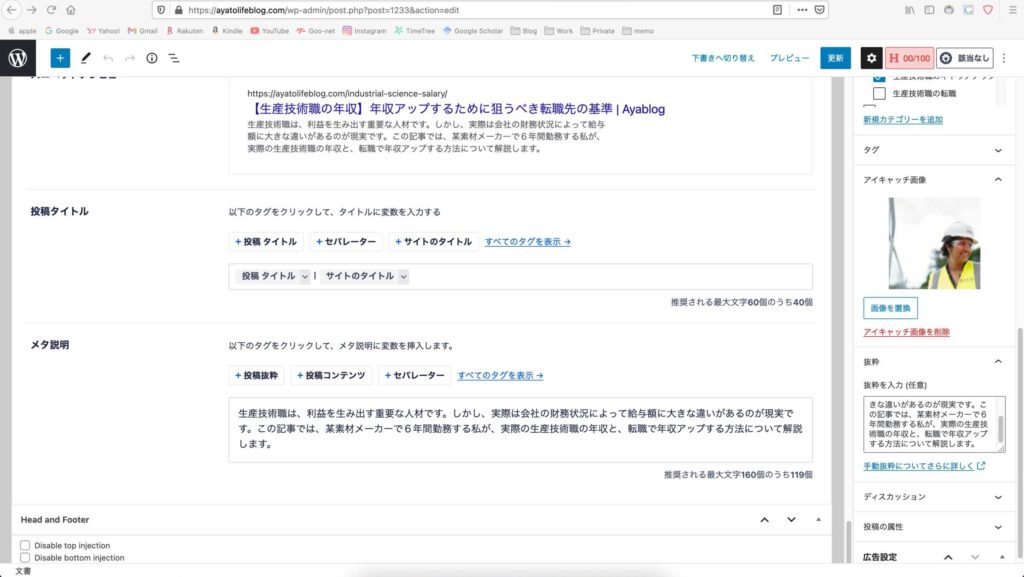Open サイトのタイトル tag dropdown in title field

pyautogui.click(x=404, y=276)
